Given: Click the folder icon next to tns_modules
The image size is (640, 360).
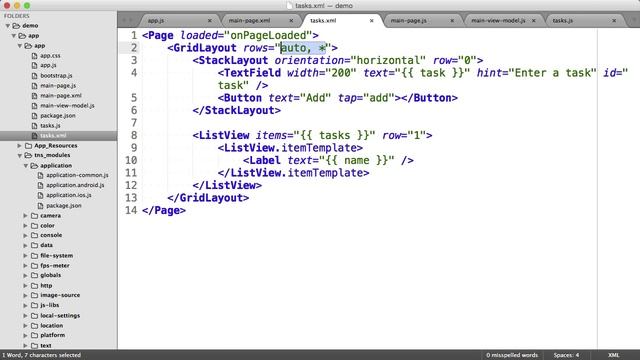Looking at the screenshot, I should (x=28, y=156).
